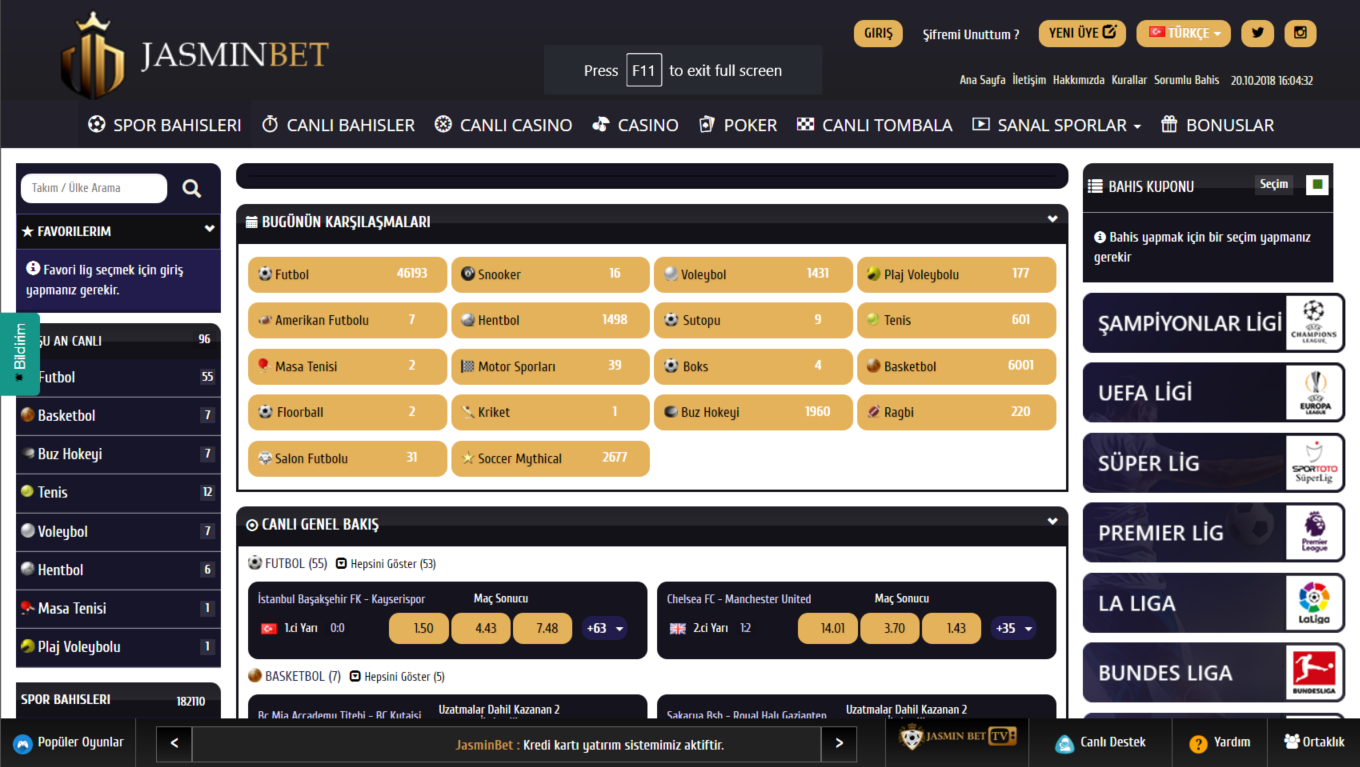1360x767 pixels.
Task: Collapse Canlı Genel Bakış section
Action: pos(1052,521)
